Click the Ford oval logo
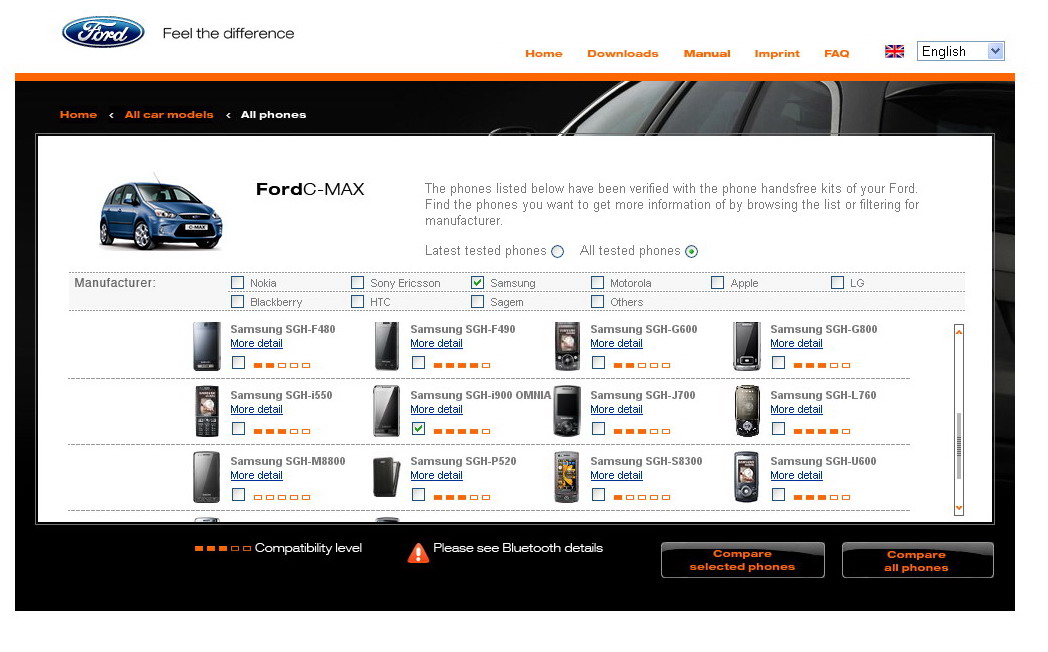Viewport: 1048px width, 652px height. coord(103,32)
